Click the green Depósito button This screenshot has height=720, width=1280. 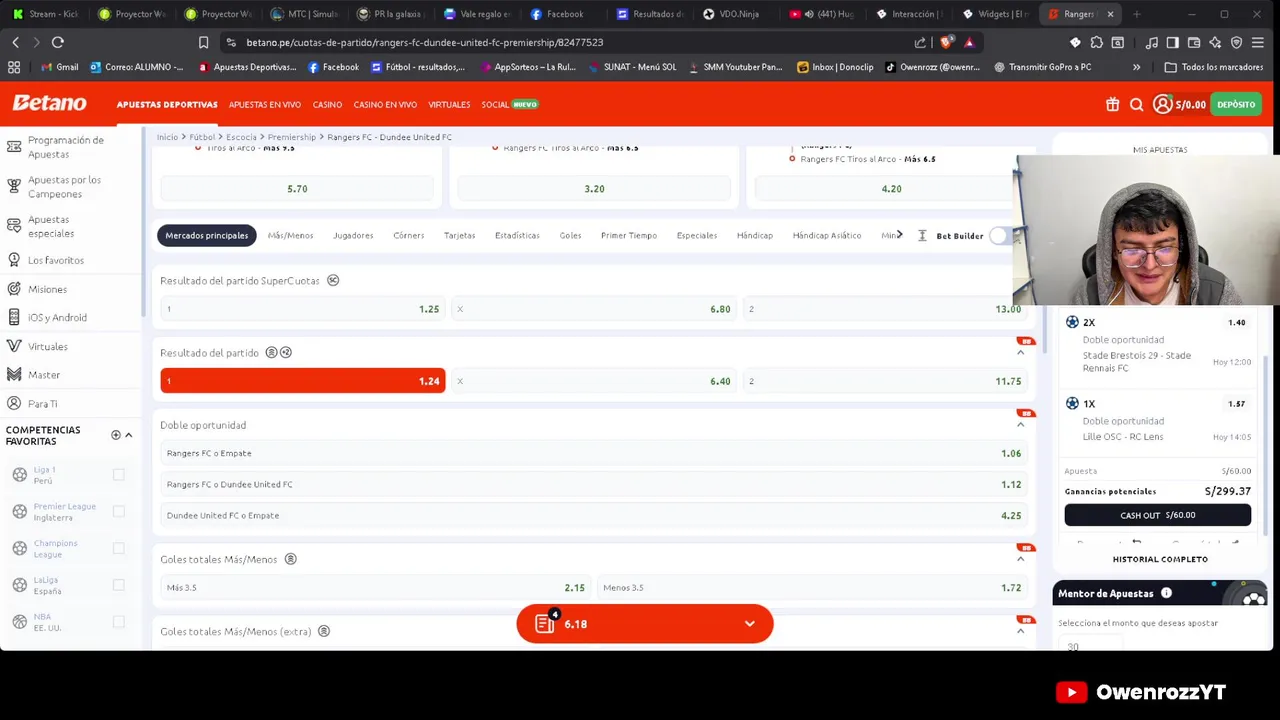[x=1236, y=104]
